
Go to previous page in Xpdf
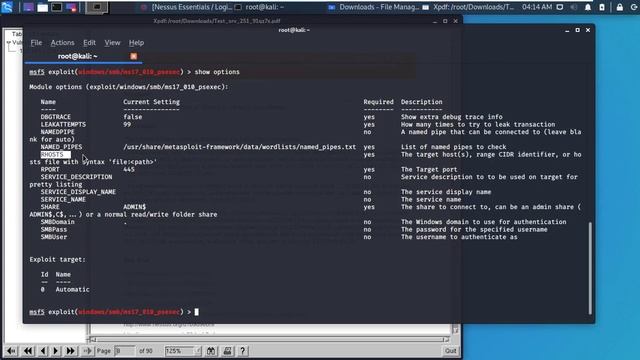tap(43, 351)
